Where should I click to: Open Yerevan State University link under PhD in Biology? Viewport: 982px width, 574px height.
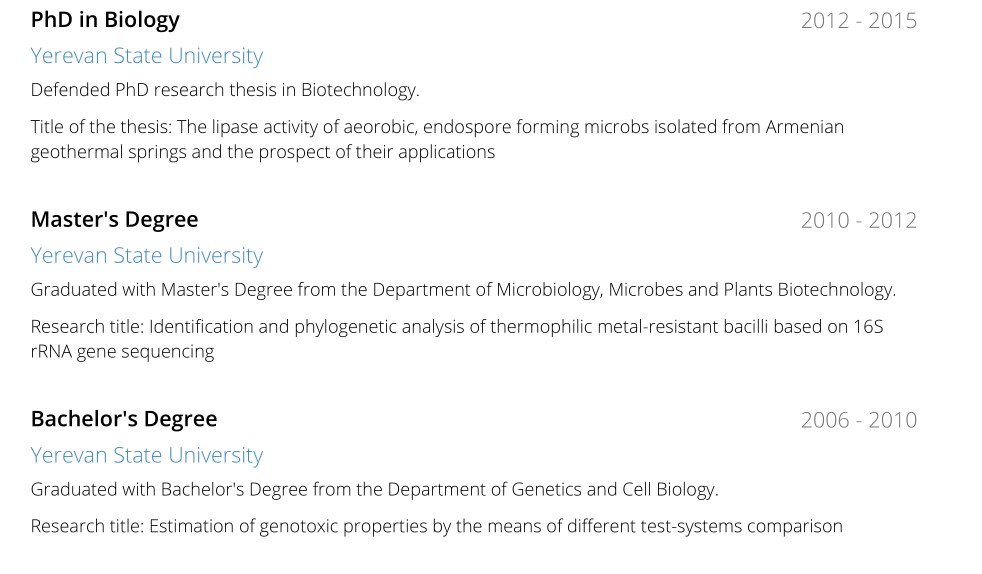point(147,56)
